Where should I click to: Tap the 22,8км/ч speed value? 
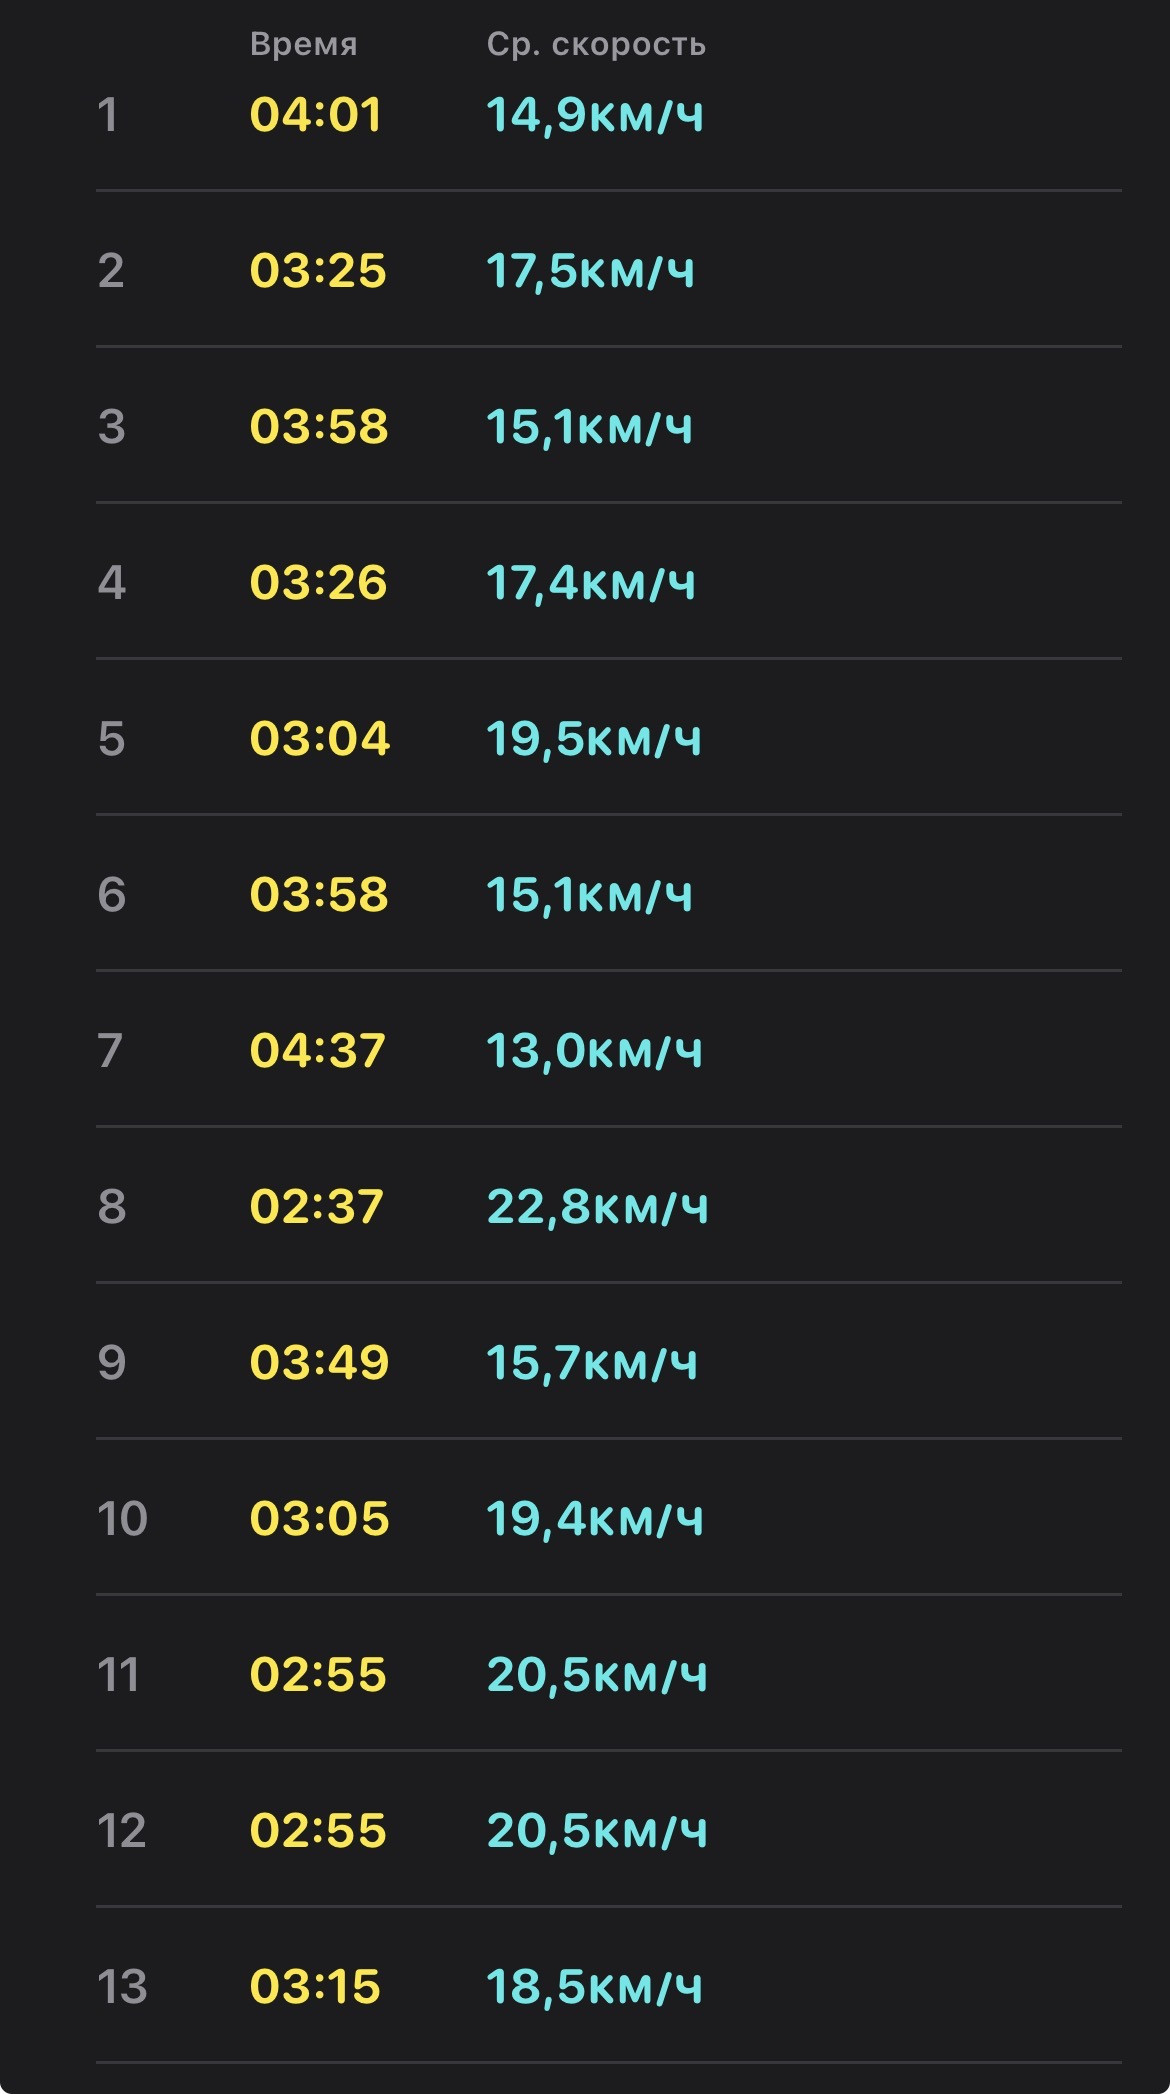click(x=597, y=1206)
